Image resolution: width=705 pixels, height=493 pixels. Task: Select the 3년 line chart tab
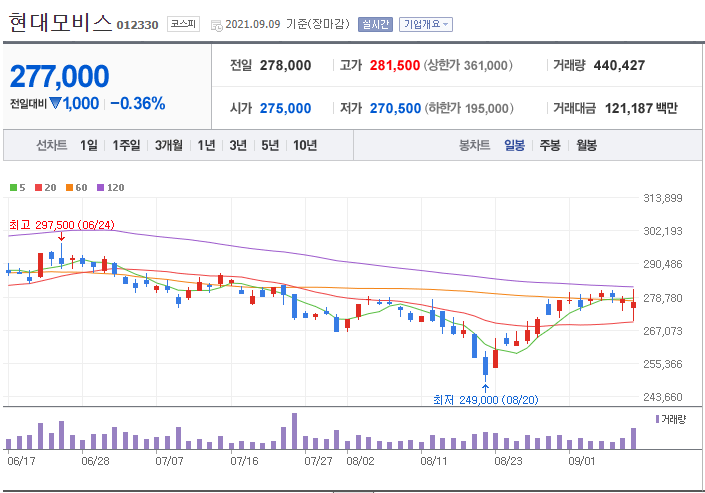pos(238,145)
